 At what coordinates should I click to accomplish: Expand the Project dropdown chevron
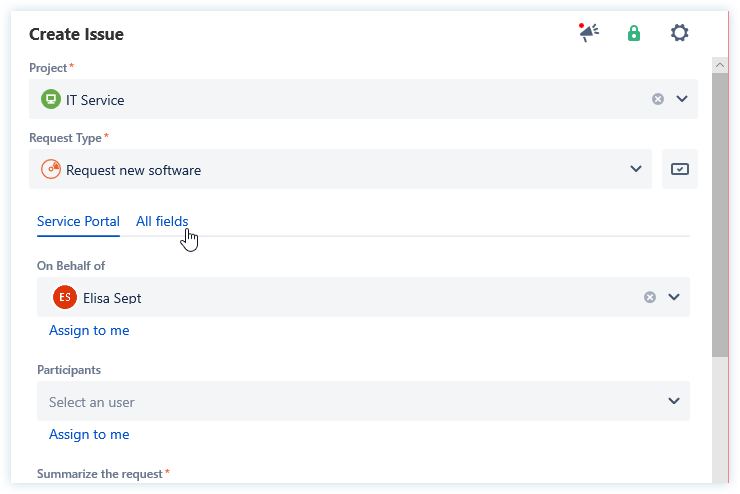pyautogui.click(x=682, y=99)
